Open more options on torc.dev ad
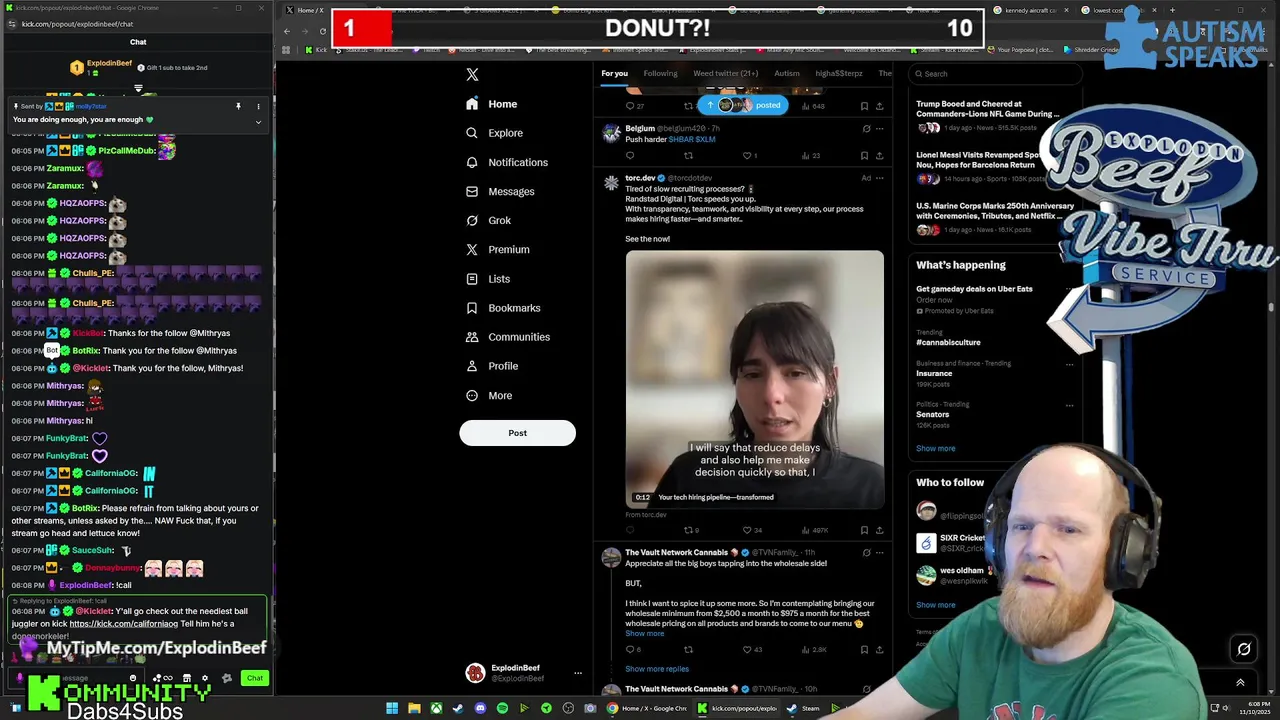The width and height of the screenshot is (1280, 720). pos(879,178)
